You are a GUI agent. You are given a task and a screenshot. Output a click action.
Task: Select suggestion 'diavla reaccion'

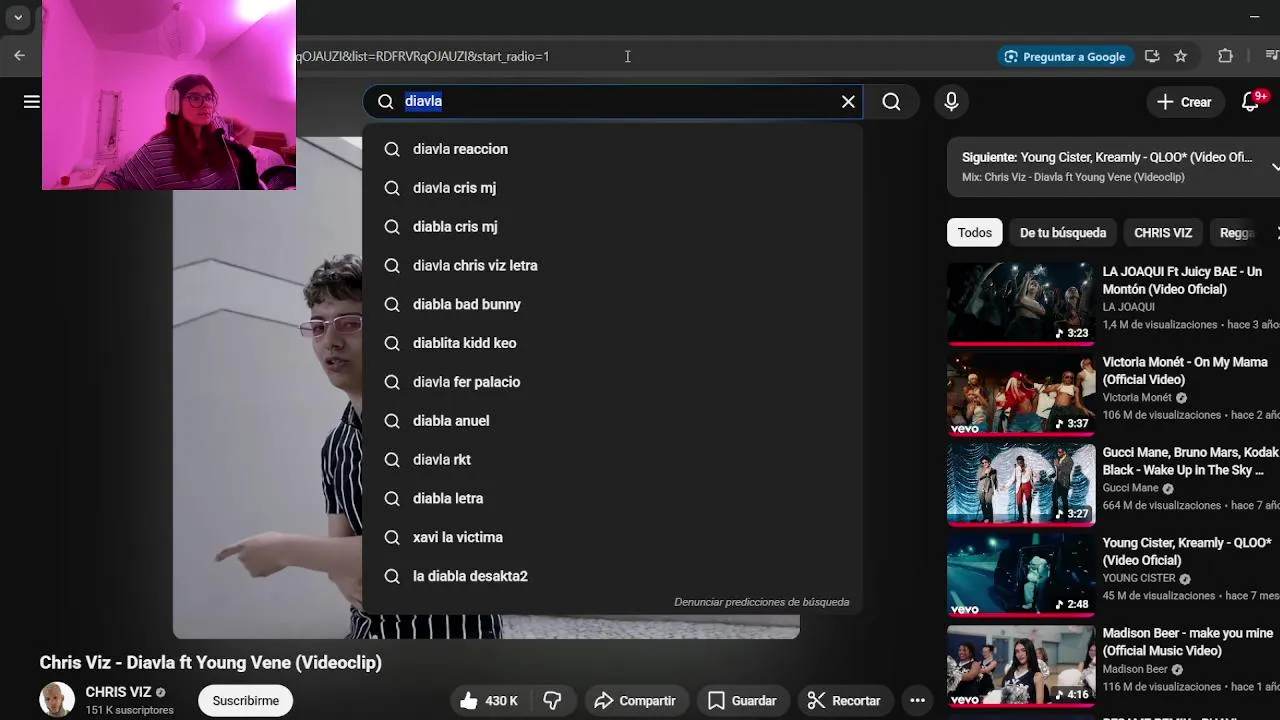612,149
